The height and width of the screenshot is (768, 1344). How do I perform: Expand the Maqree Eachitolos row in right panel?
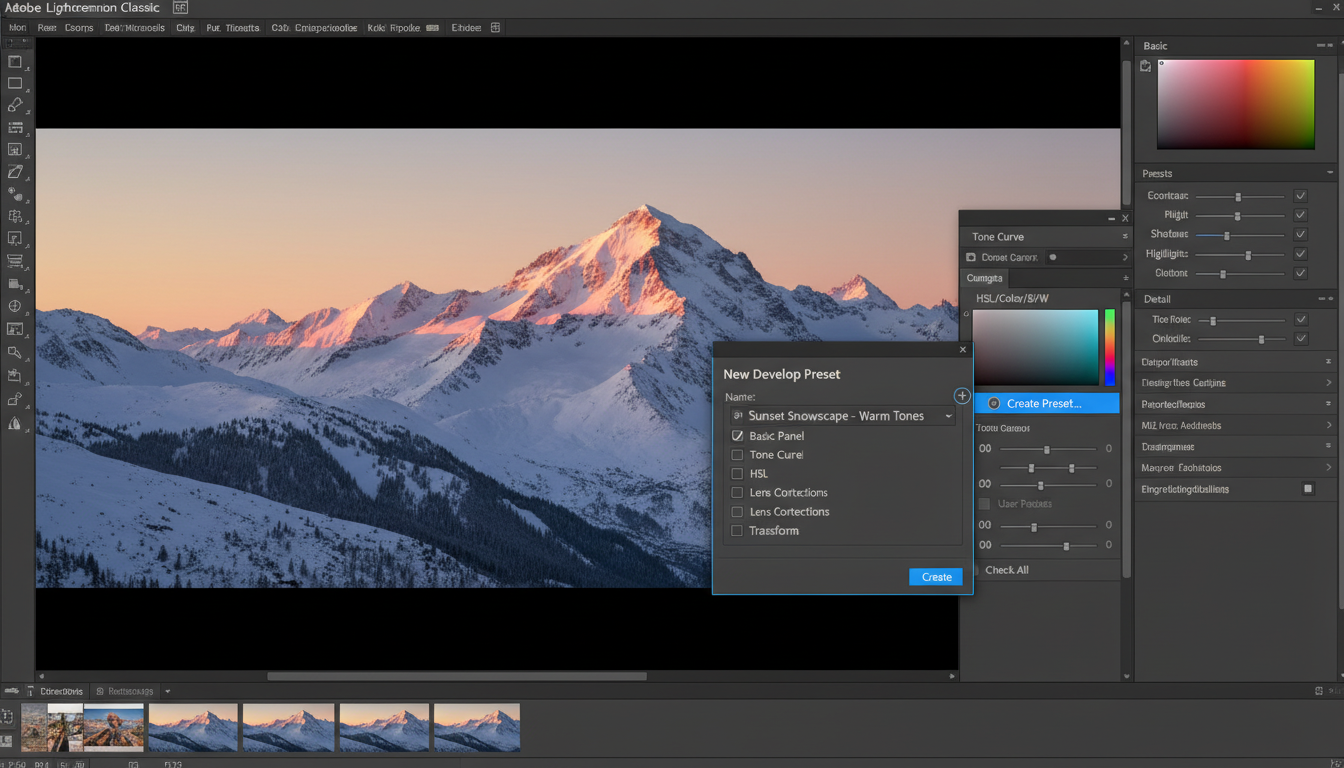coord(1330,467)
